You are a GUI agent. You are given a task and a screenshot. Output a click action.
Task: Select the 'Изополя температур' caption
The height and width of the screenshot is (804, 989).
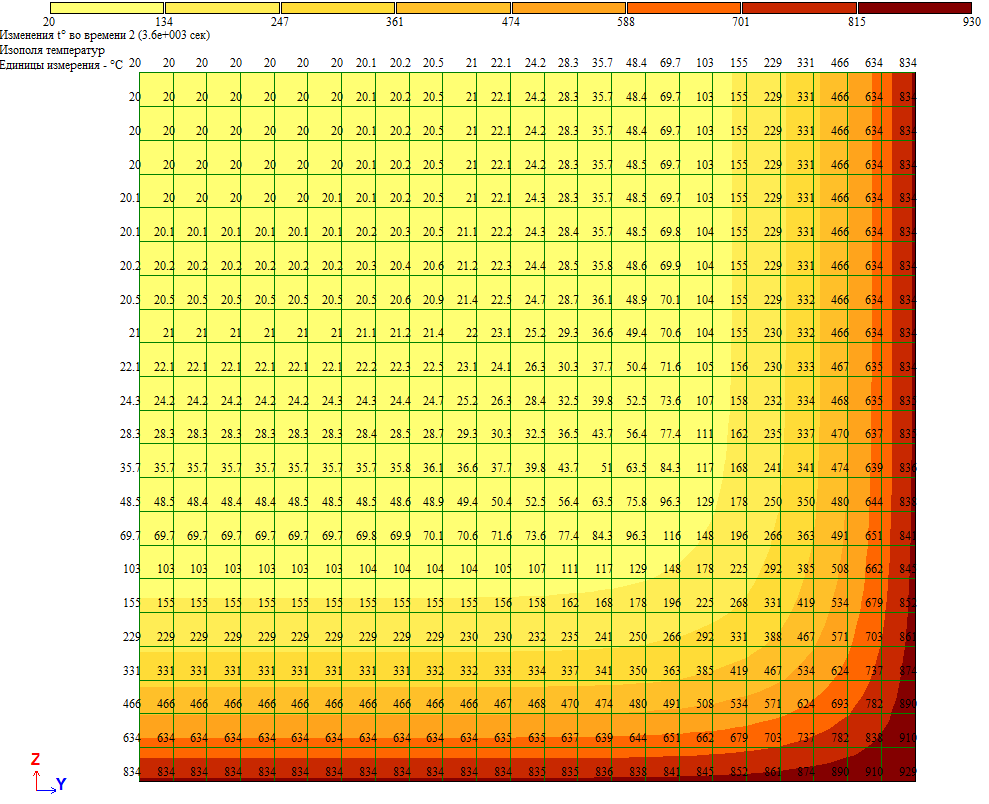(52, 49)
